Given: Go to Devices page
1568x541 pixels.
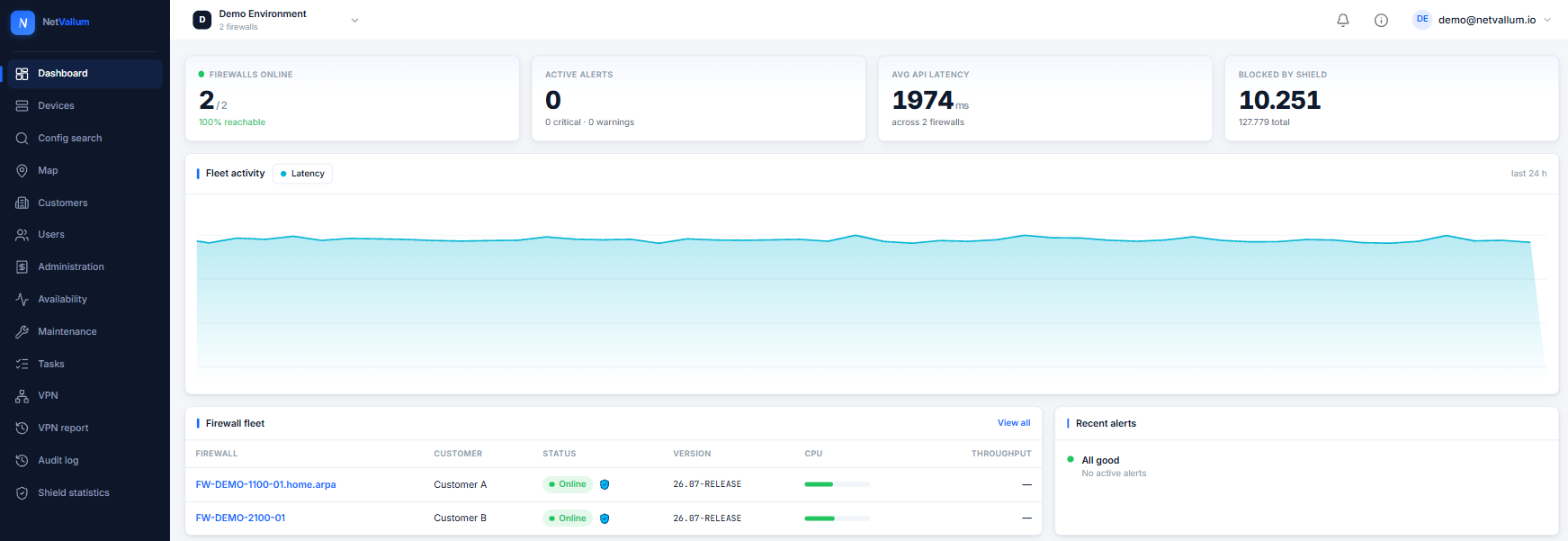Looking at the screenshot, I should (85, 106).
